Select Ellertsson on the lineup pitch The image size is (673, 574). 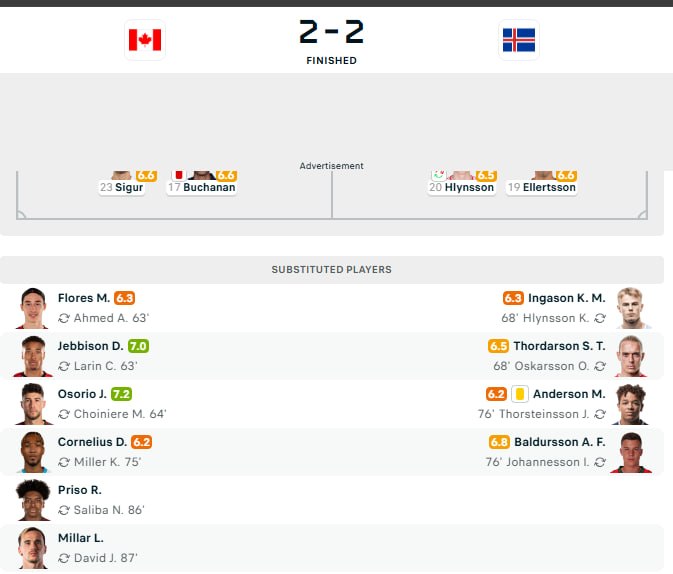(x=541, y=187)
